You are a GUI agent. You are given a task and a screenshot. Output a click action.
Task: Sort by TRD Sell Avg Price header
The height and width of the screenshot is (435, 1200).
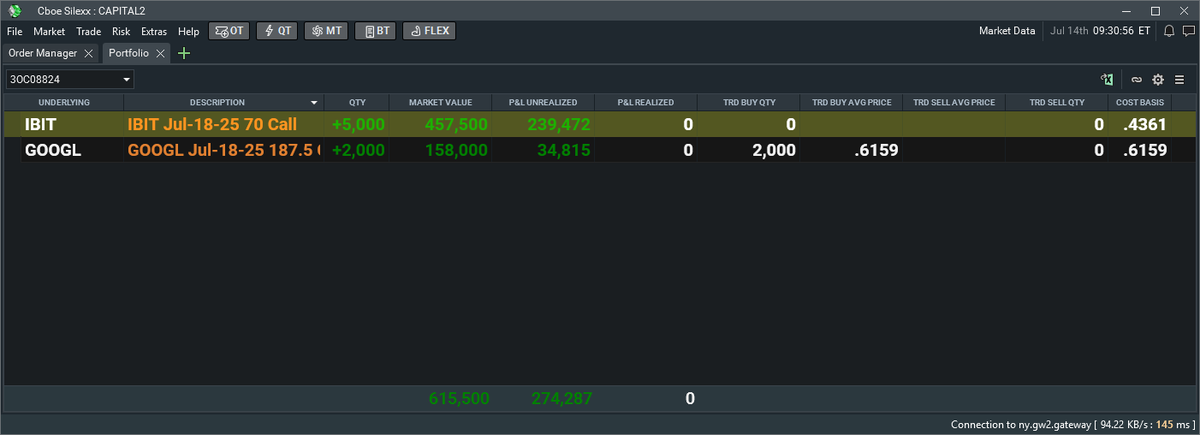[953, 102]
